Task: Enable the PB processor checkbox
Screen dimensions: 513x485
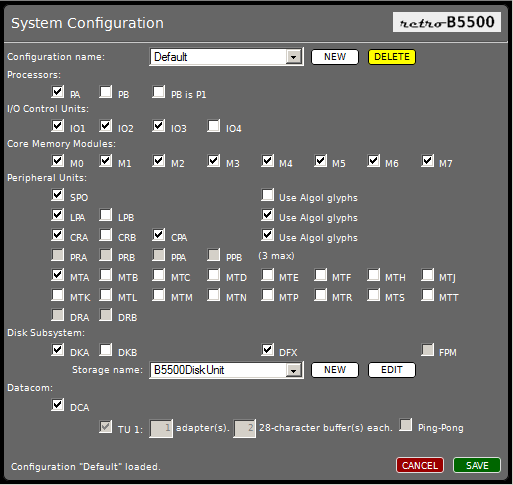Action: (106, 91)
